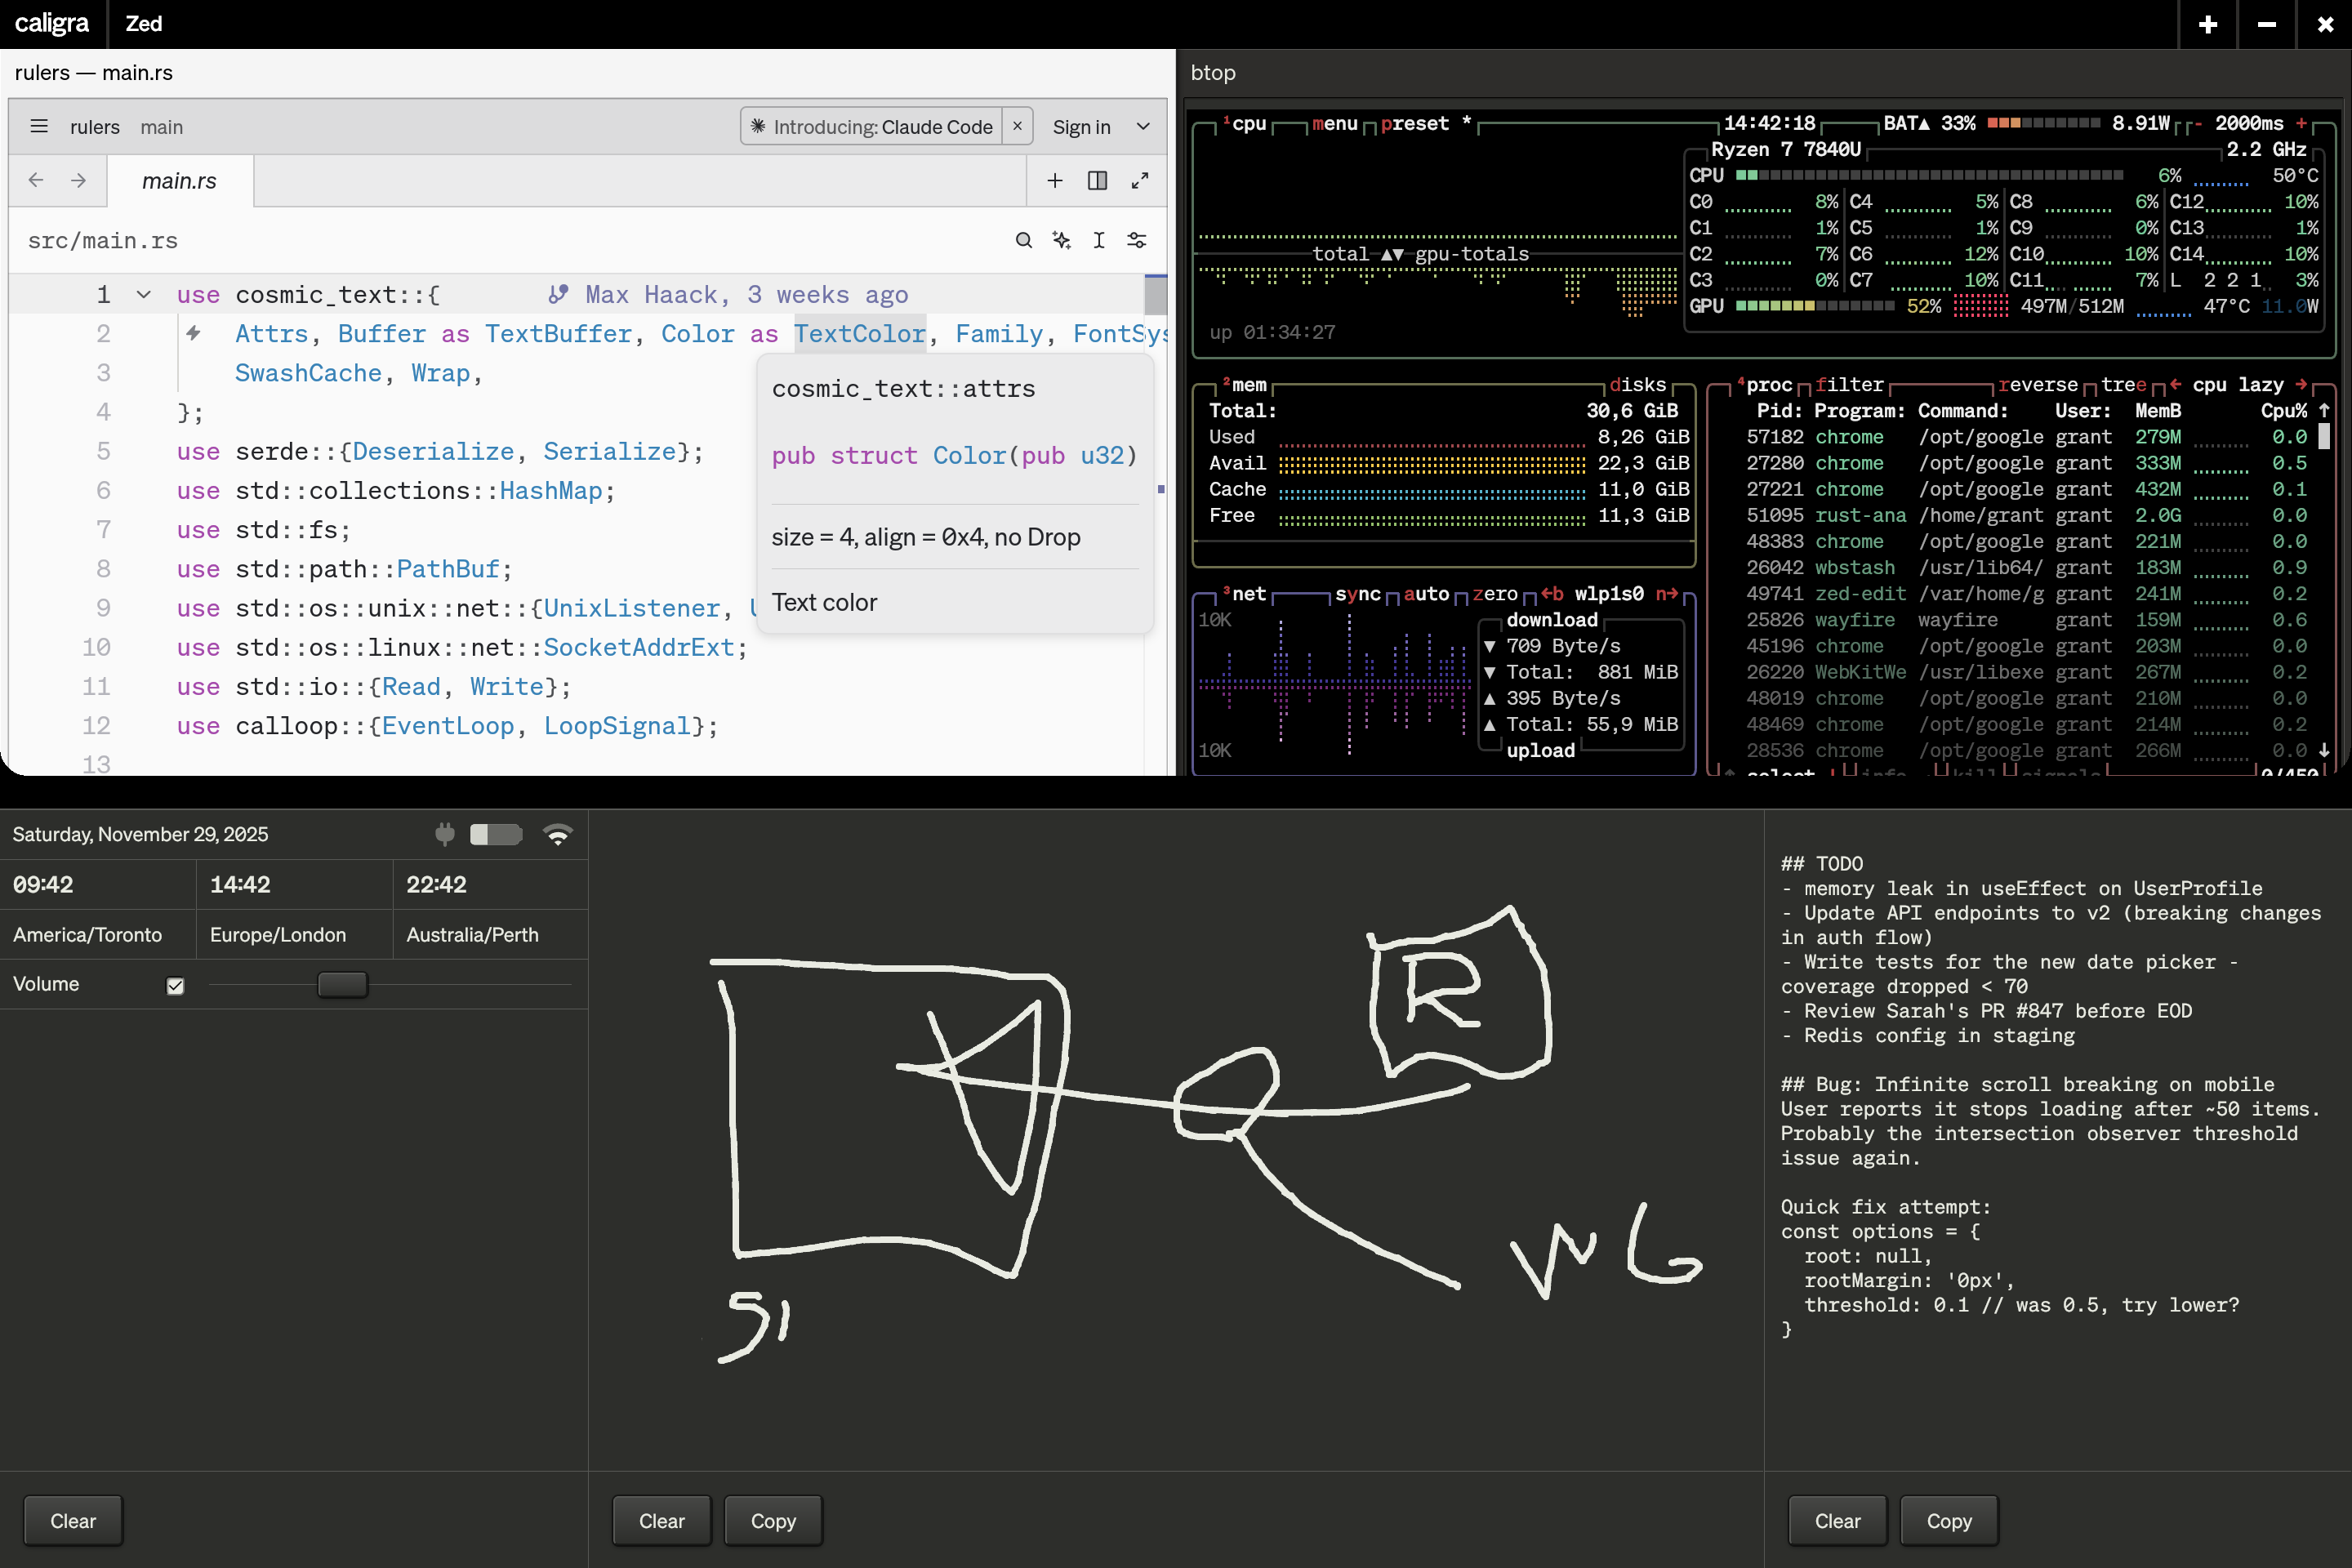The image size is (2352, 1568).
Task: Click the rulers project name in the title bar
Action: 95,127
